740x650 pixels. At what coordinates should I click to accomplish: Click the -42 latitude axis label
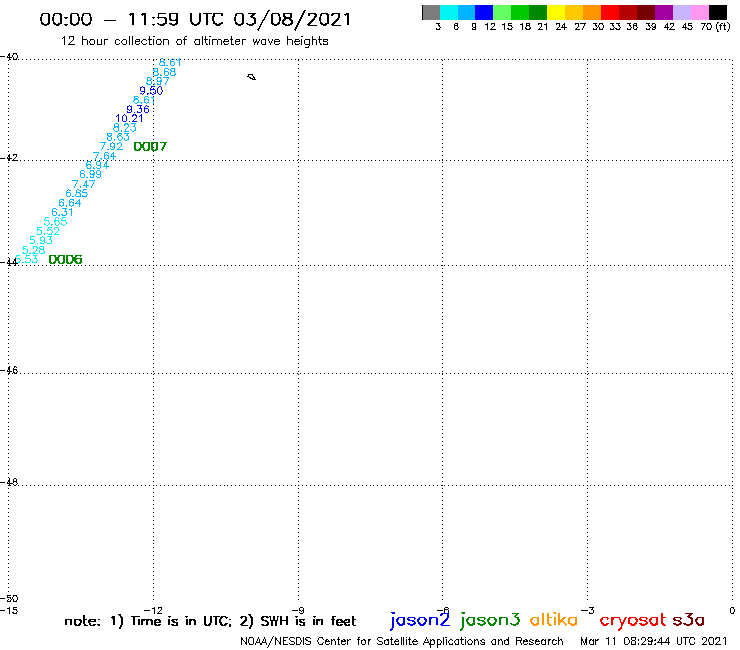pos(9,158)
